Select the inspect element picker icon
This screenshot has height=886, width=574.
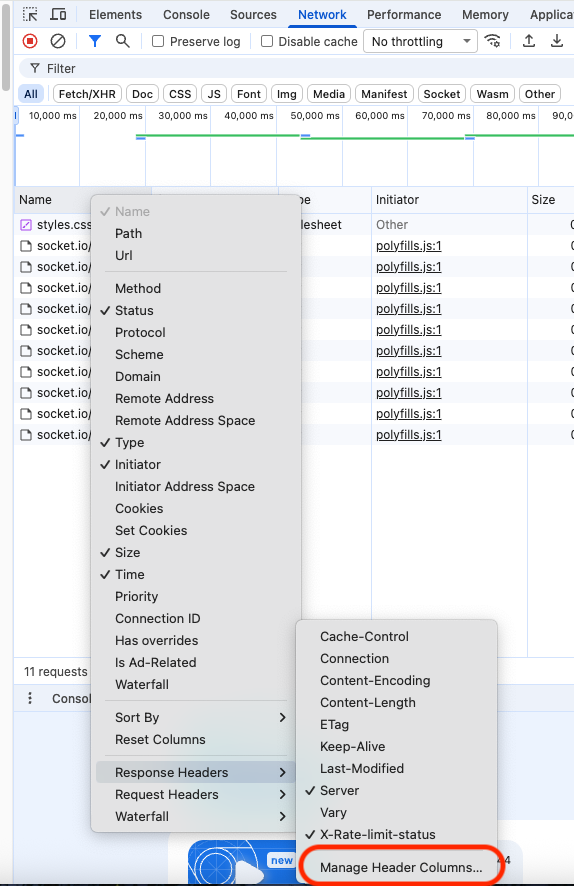[30, 14]
